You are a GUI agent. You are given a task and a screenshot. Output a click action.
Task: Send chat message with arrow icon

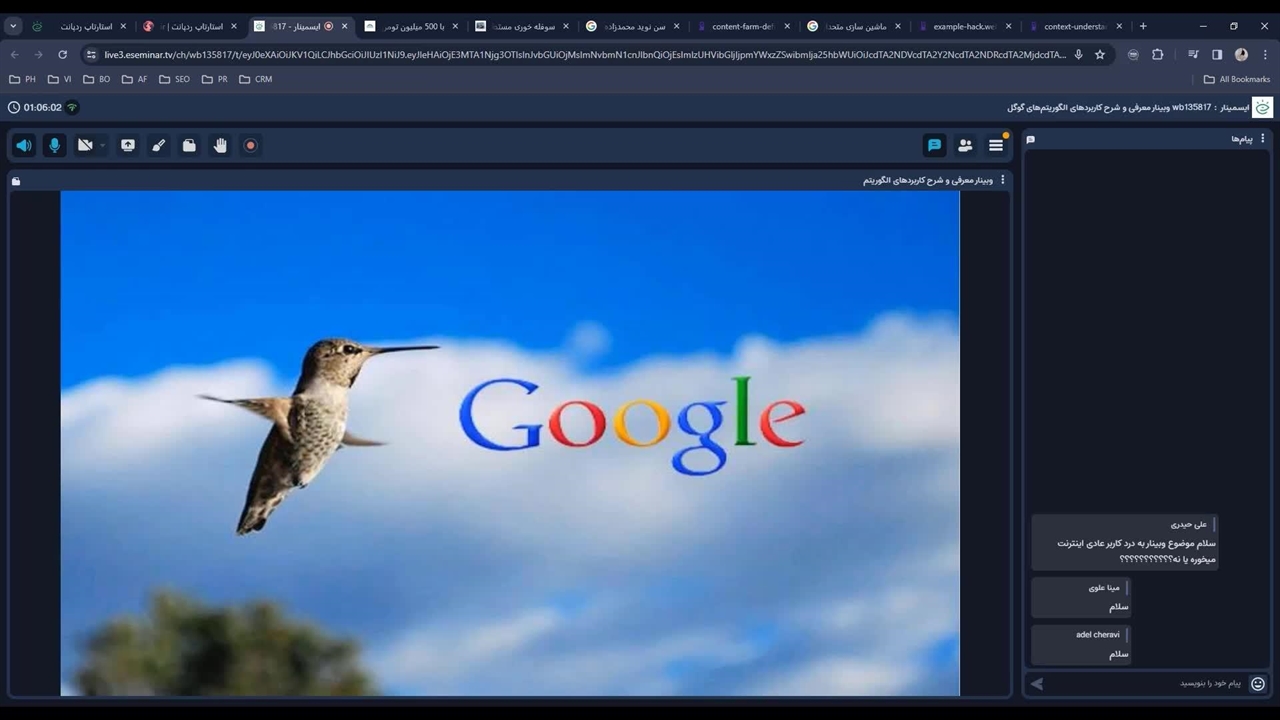click(1037, 684)
